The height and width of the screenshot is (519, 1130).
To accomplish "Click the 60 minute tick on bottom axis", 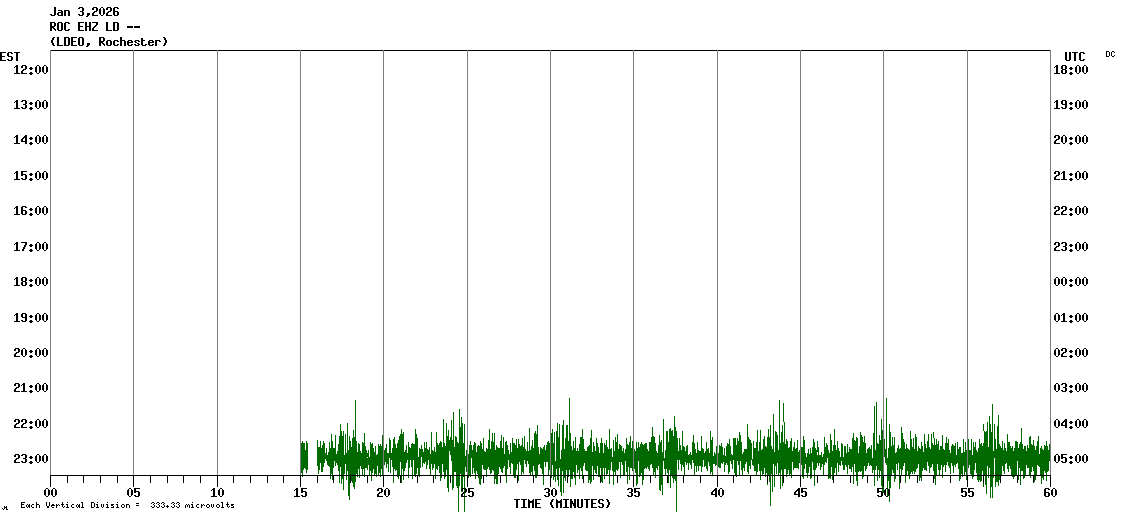I will (x=1049, y=492).
